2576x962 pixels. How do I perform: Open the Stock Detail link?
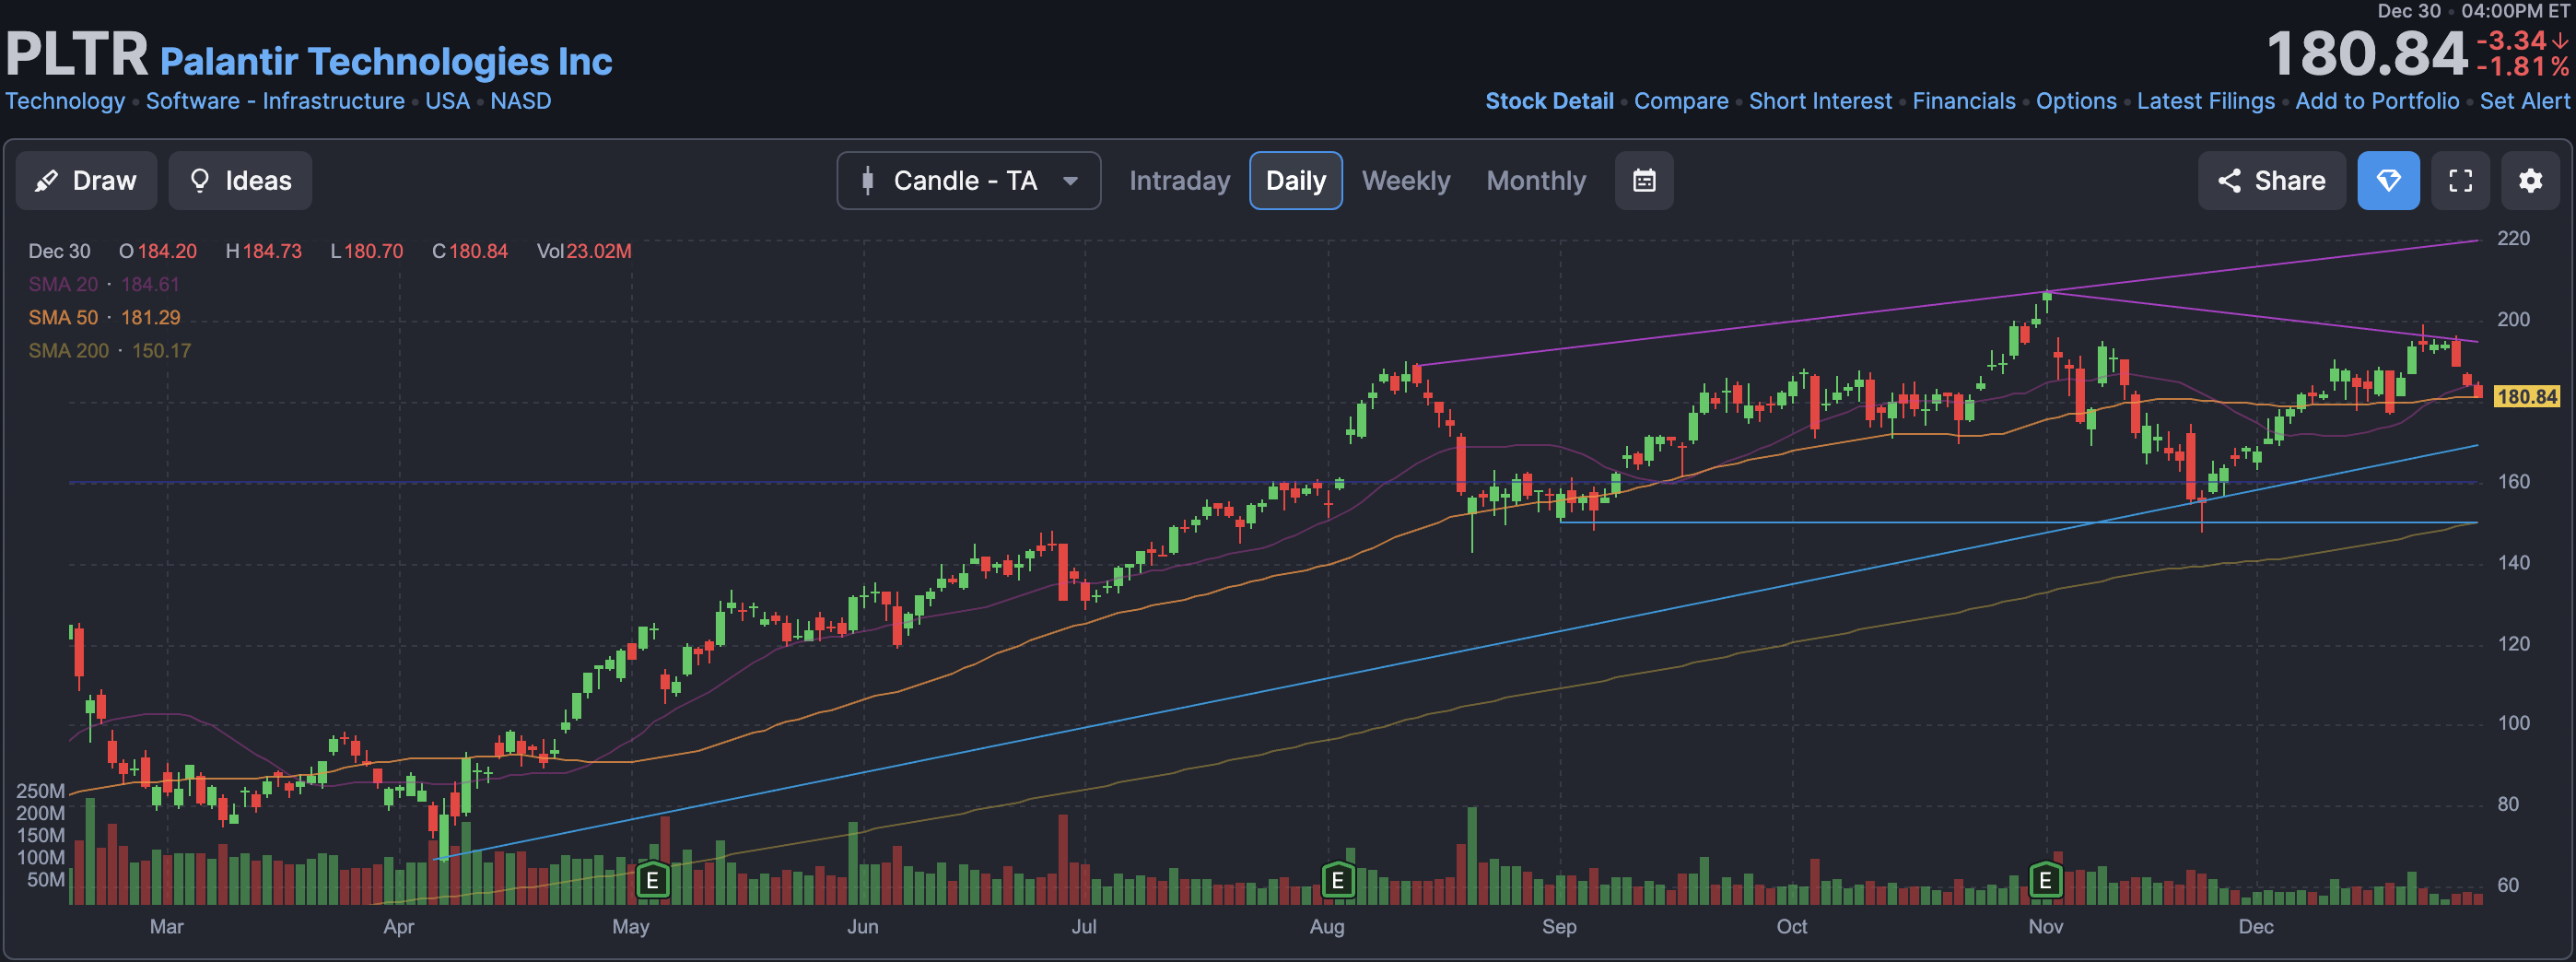(1549, 101)
